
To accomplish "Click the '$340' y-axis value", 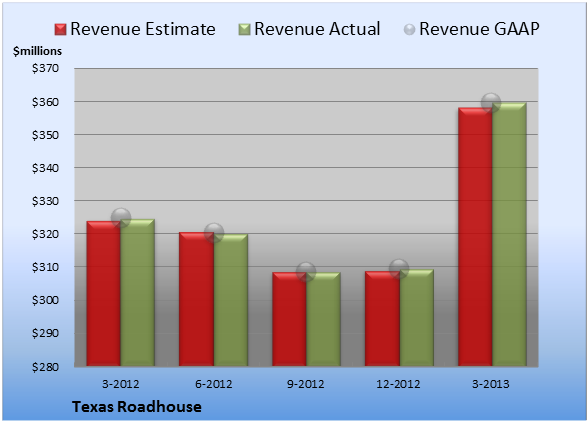I will [x=45, y=168].
